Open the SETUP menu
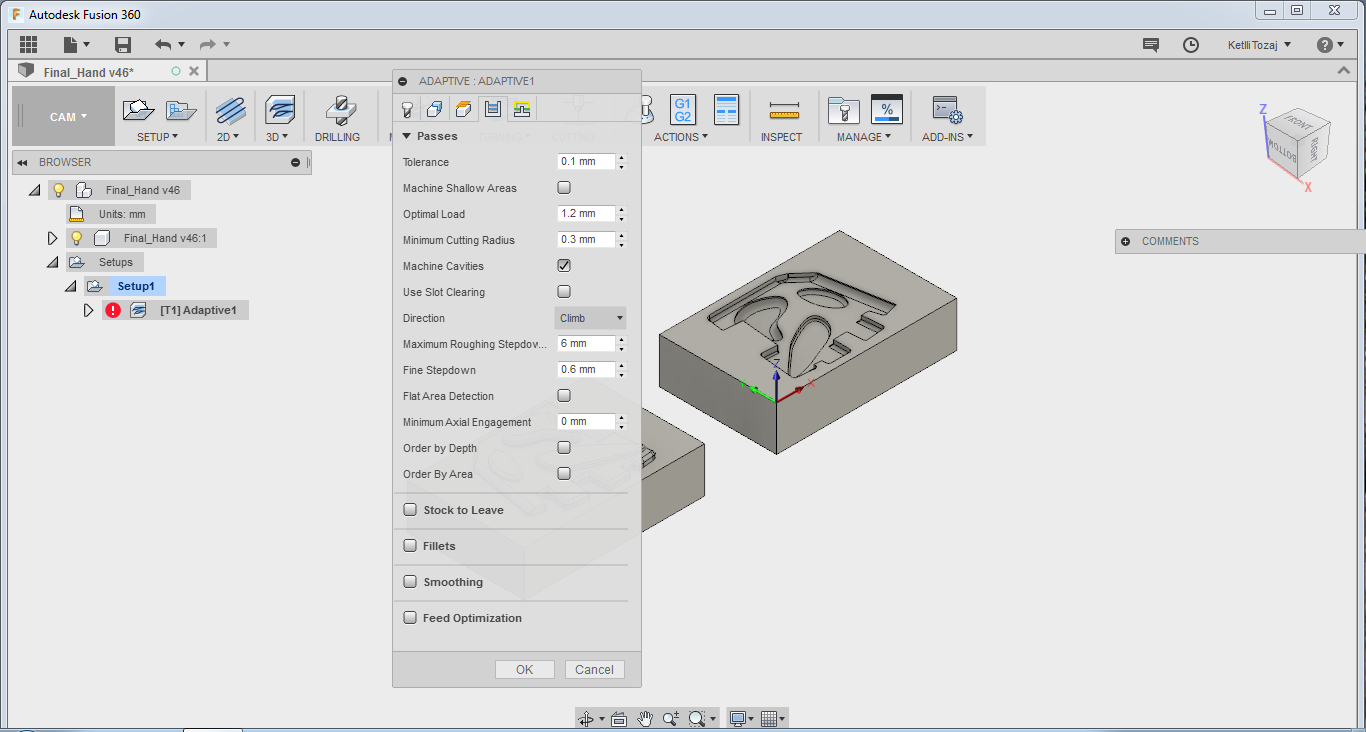This screenshot has height=732, width=1366. point(158,137)
